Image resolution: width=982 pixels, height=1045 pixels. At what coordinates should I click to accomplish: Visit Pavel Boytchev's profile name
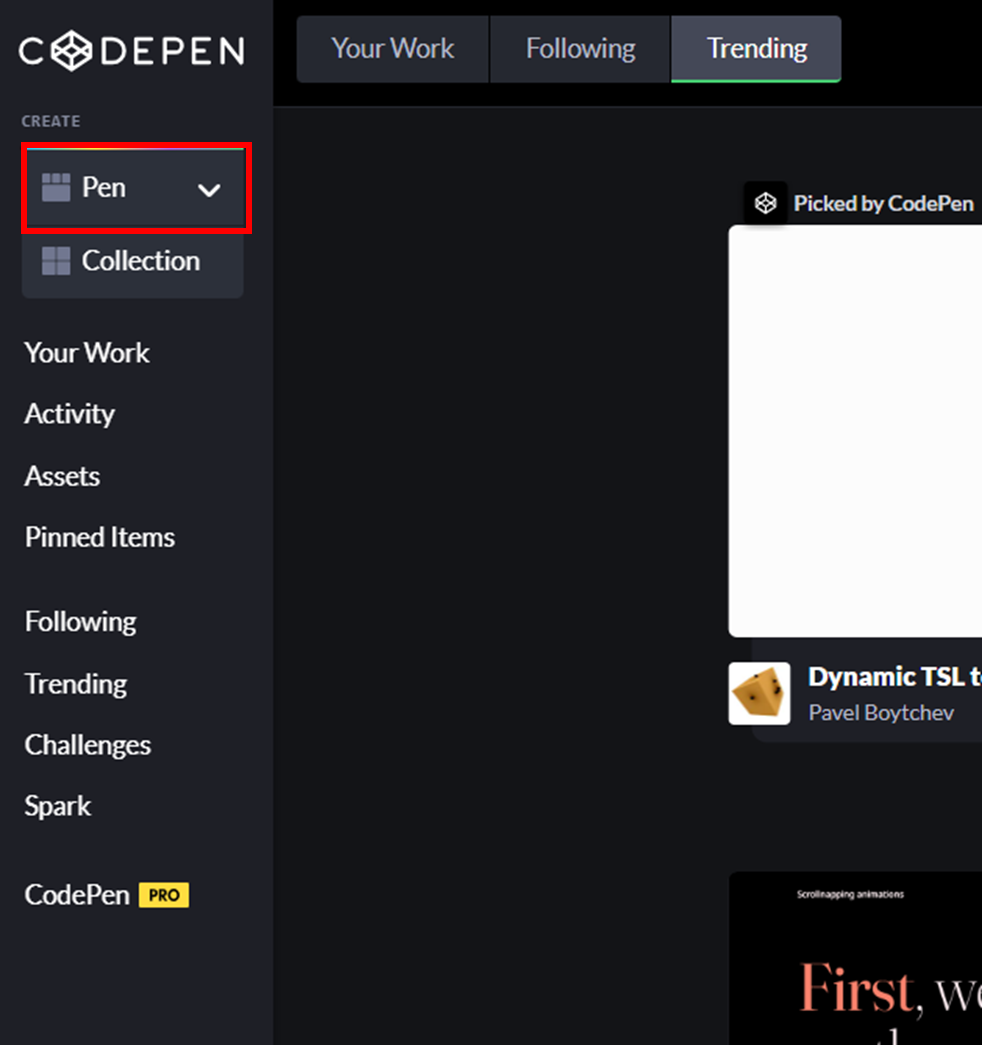point(881,713)
